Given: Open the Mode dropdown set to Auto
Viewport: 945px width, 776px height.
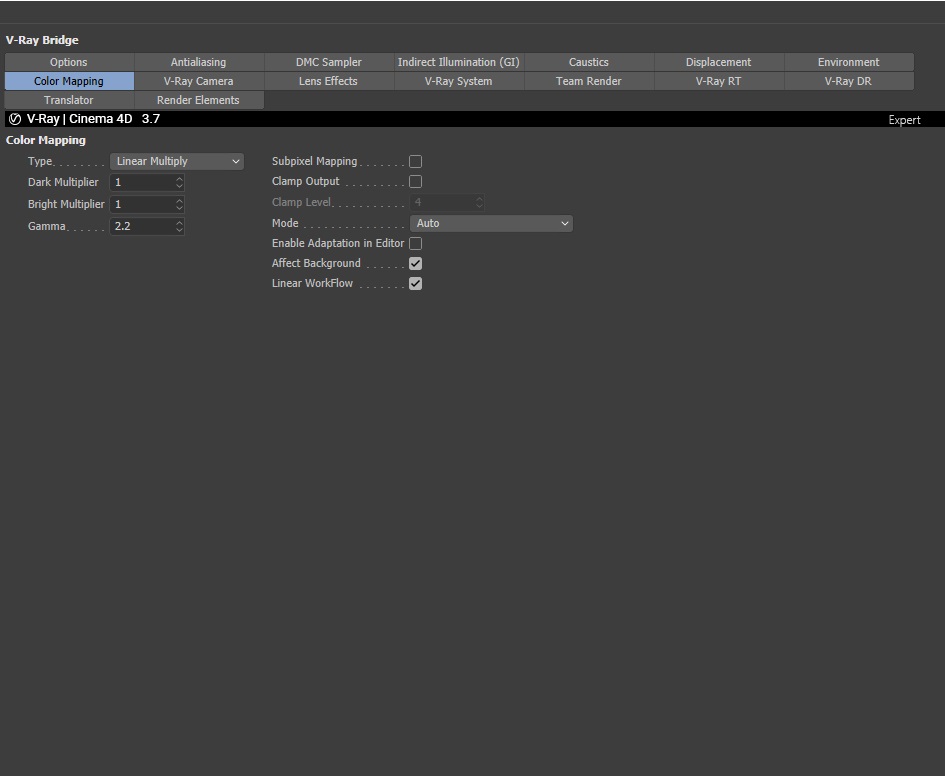Looking at the screenshot, I should tap(491, 224).
